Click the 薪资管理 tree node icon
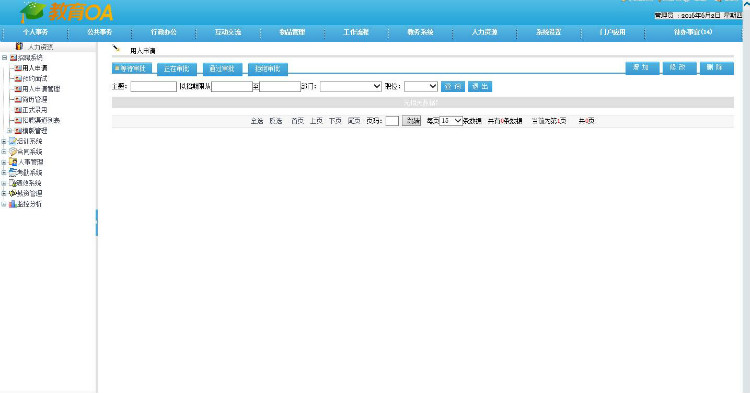Image resolution: width=750 pixels, height=393 pixels. pos(13,193)
